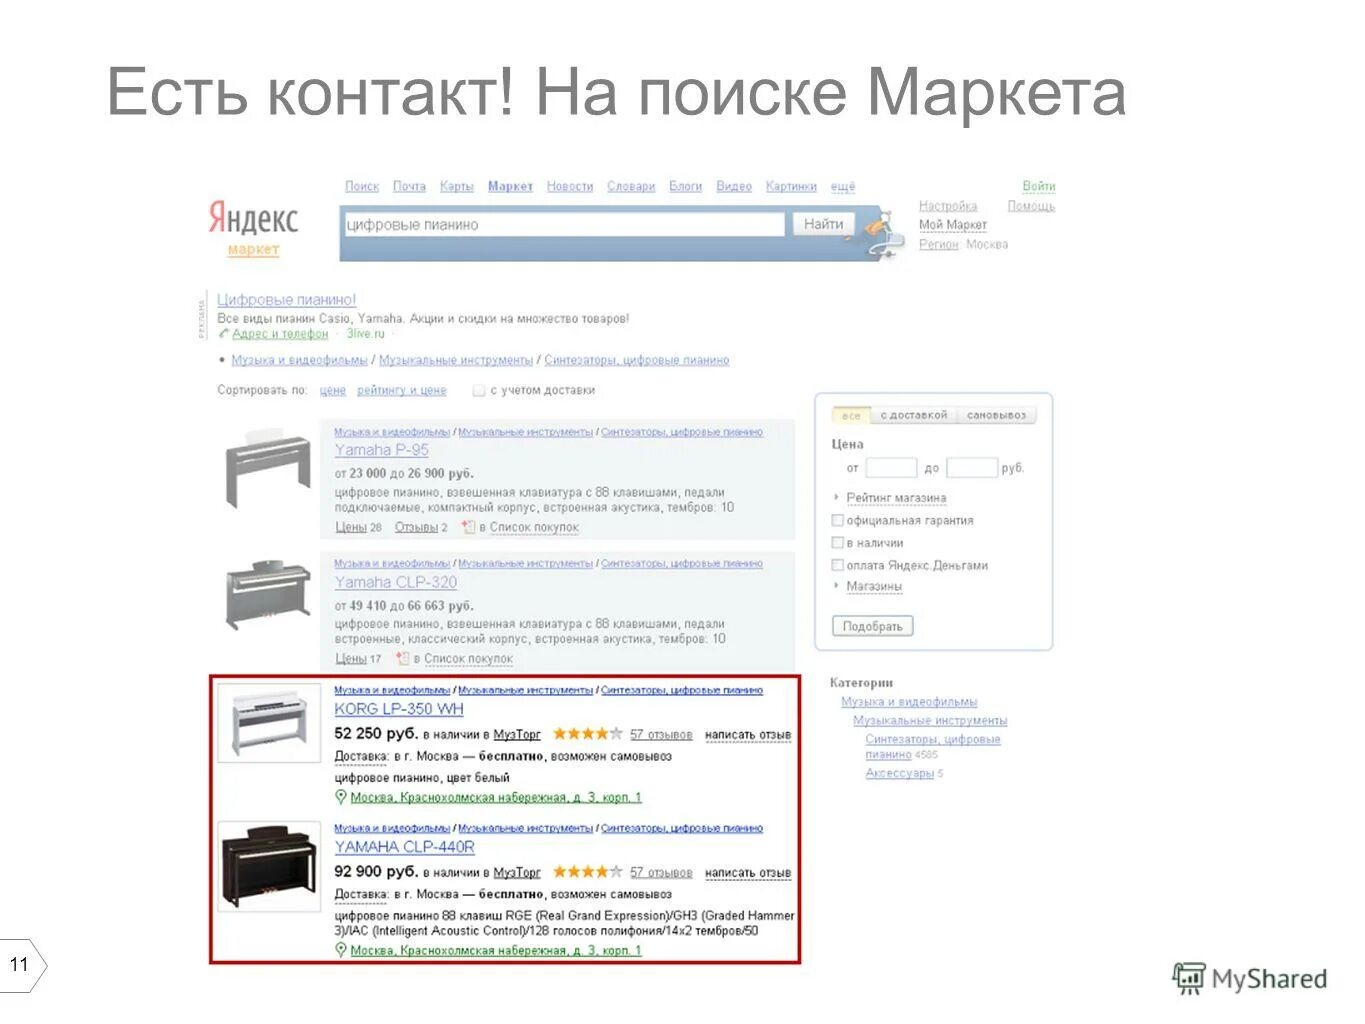Viewport: 1365px width, 1024px height.
Task: Open the 'KORG LP-350 WH' offer title
Action: click(x=399, y=709)
